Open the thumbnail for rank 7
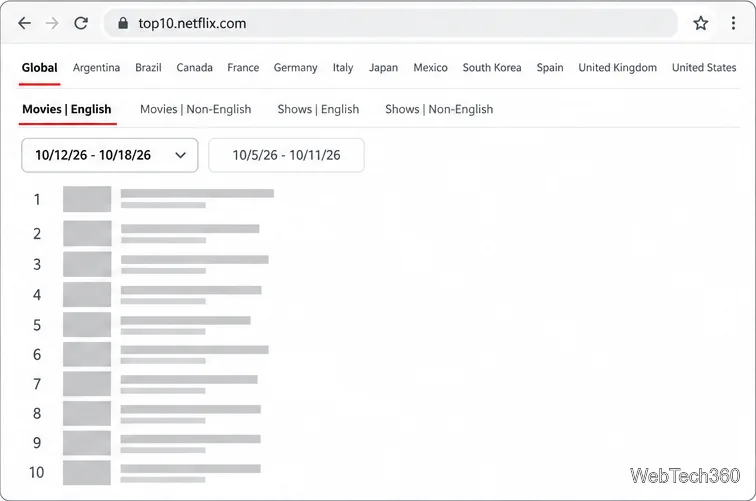The image size is (756, 501). pos(87,384)
